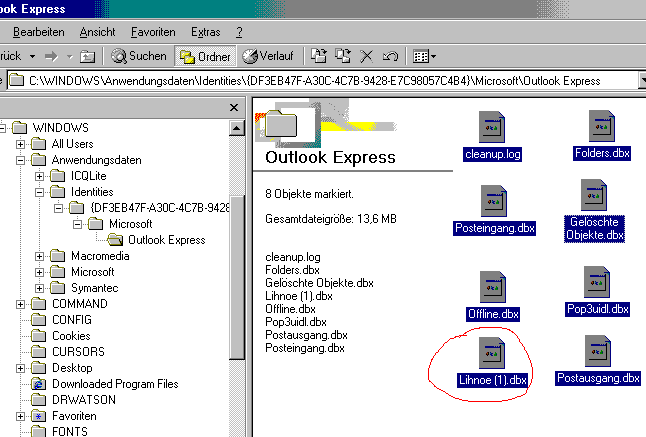Screen dimensions: 646x437
Task: Click 'Pop3uidl.dbx' in info list
Action: click(296, 322)
